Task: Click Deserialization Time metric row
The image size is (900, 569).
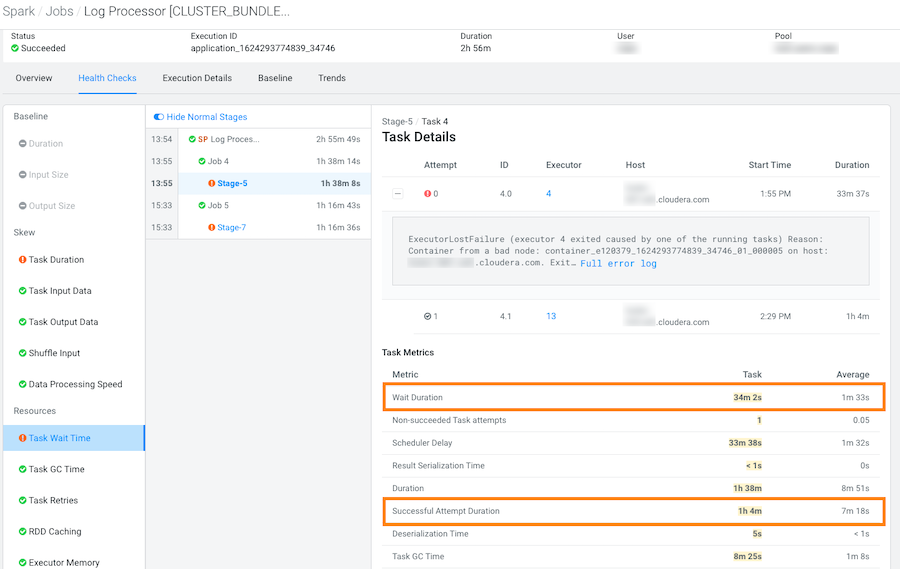Action: pyautogui.click(x=631, y=533)
